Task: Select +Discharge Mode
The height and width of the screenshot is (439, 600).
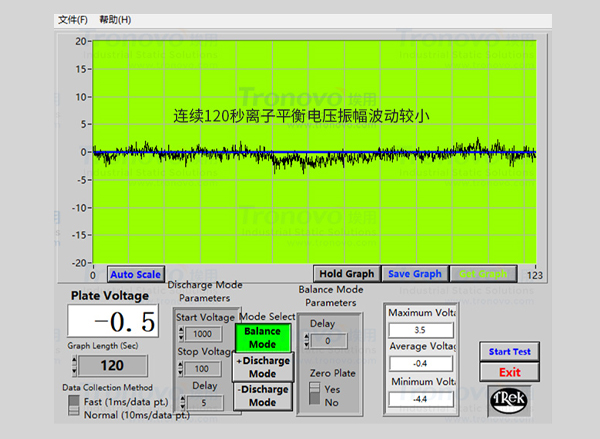Action: 263,367
